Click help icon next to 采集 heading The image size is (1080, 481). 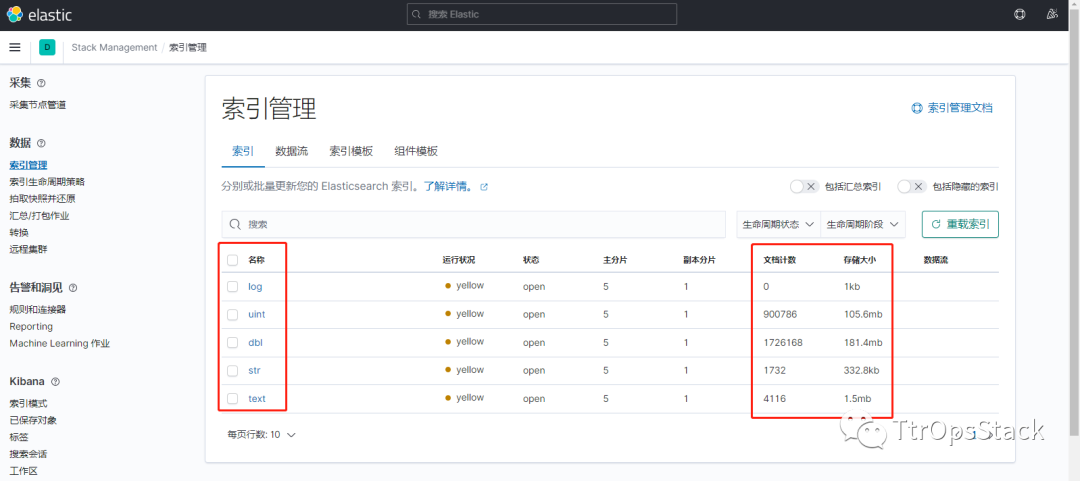pyautogui.click(x=41, y=83)
